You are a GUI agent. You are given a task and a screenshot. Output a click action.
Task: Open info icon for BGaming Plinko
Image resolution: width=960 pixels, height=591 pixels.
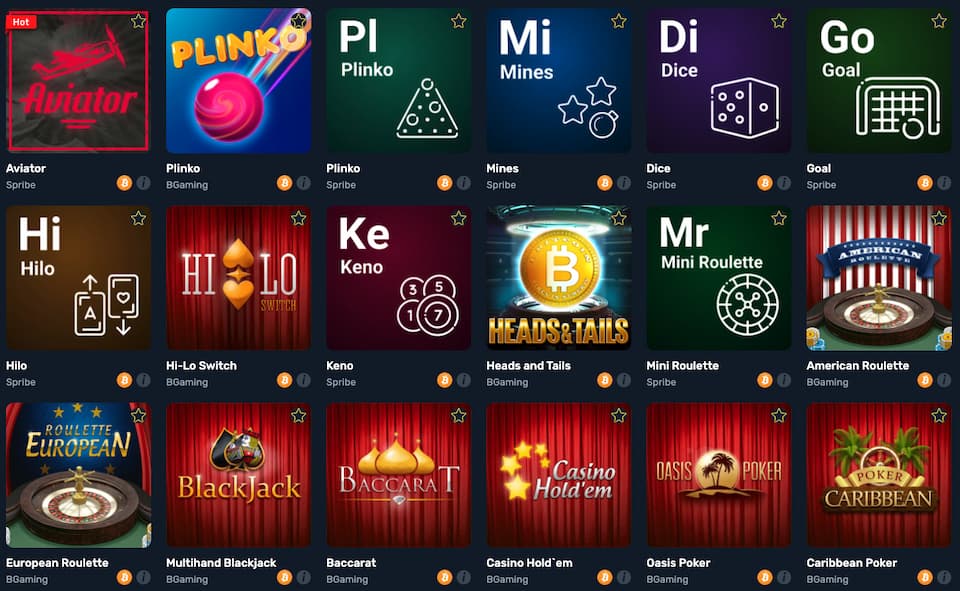304,183
